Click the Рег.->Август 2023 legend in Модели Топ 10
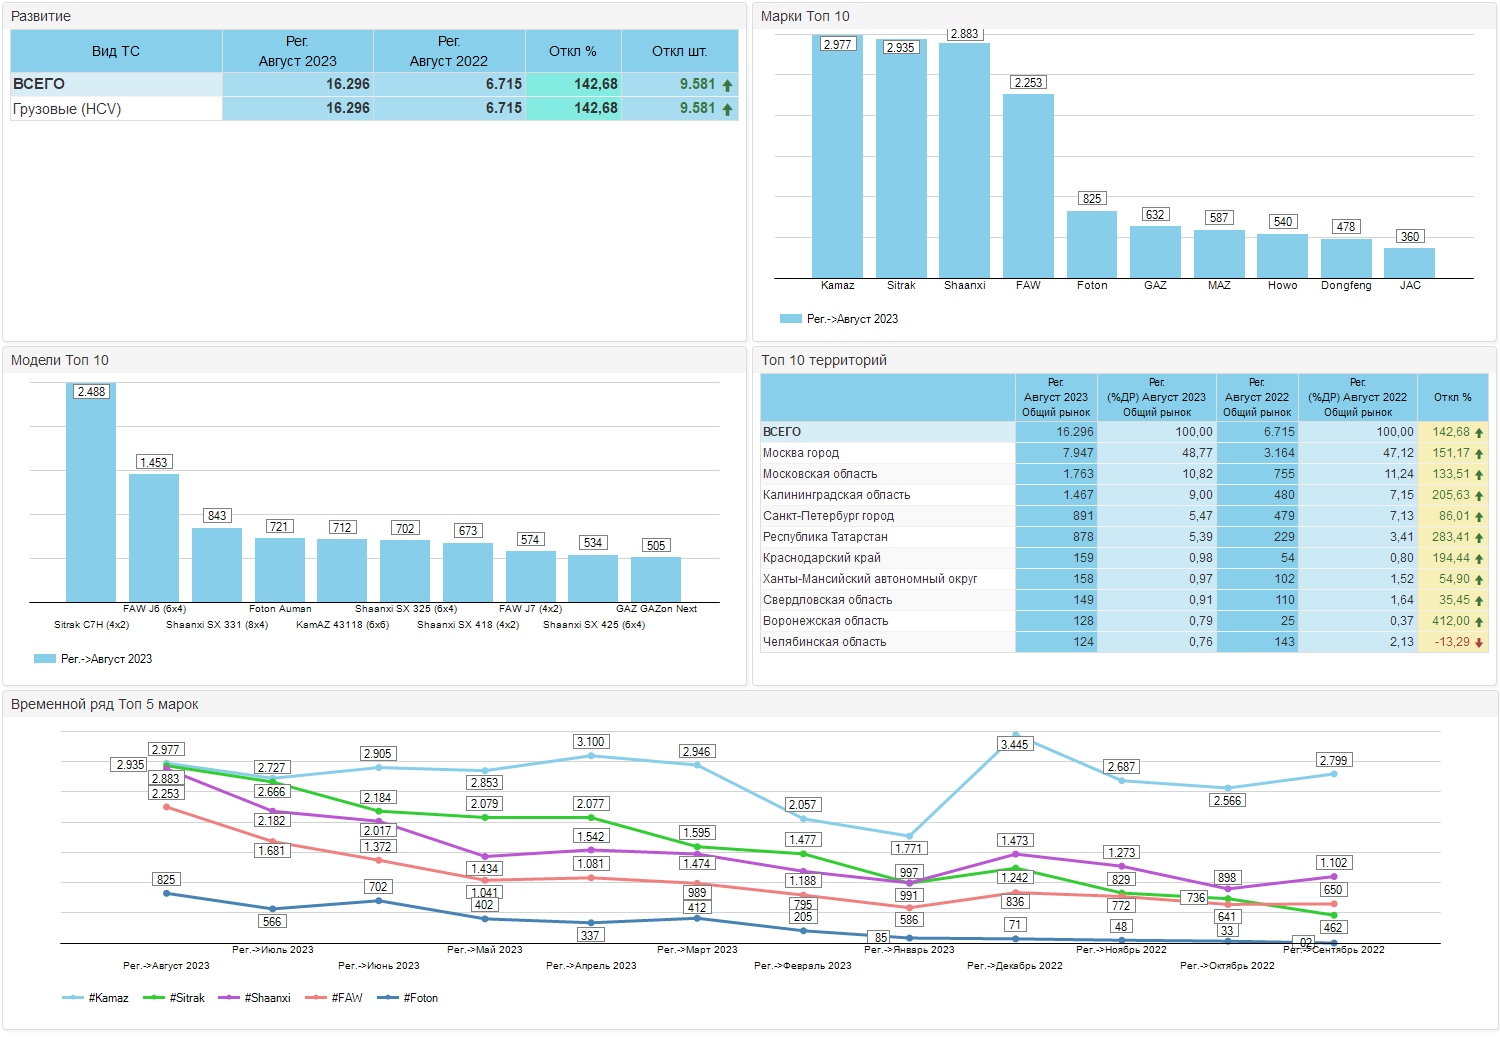Viewport: 1500px width, 1060px height. click(x=93, y=659)
